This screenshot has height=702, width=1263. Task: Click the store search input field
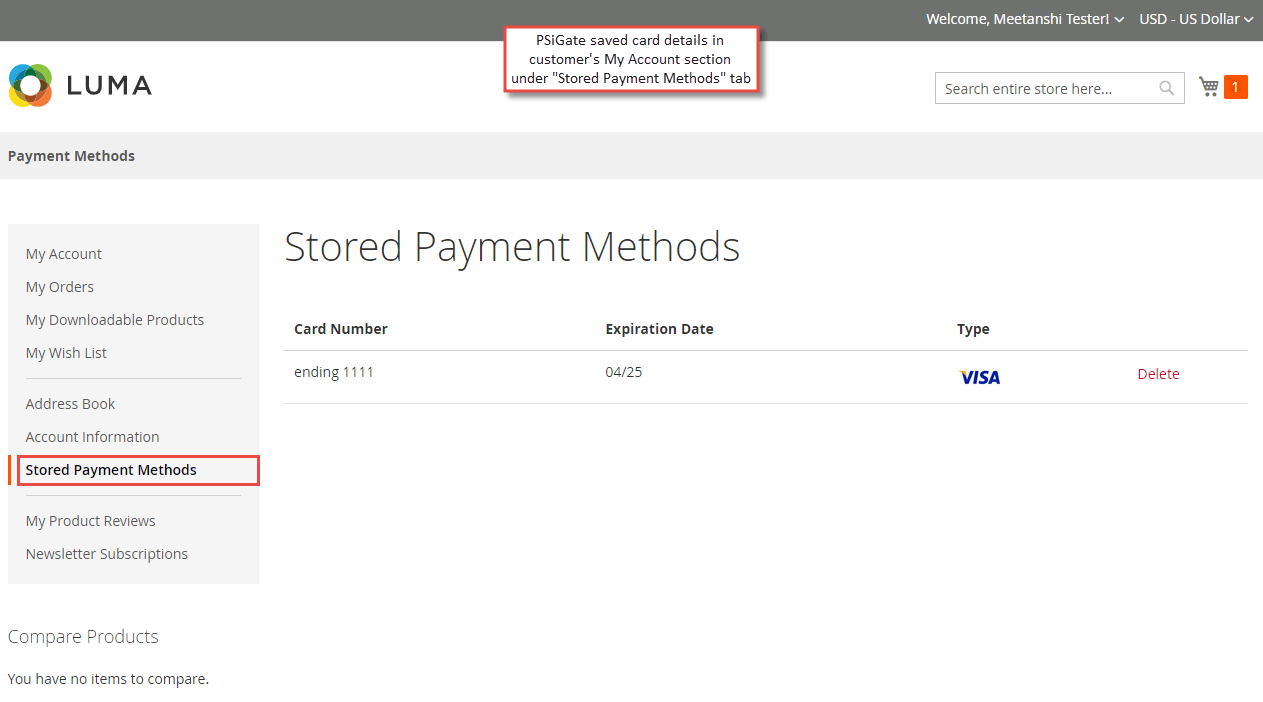[1040, 88]
